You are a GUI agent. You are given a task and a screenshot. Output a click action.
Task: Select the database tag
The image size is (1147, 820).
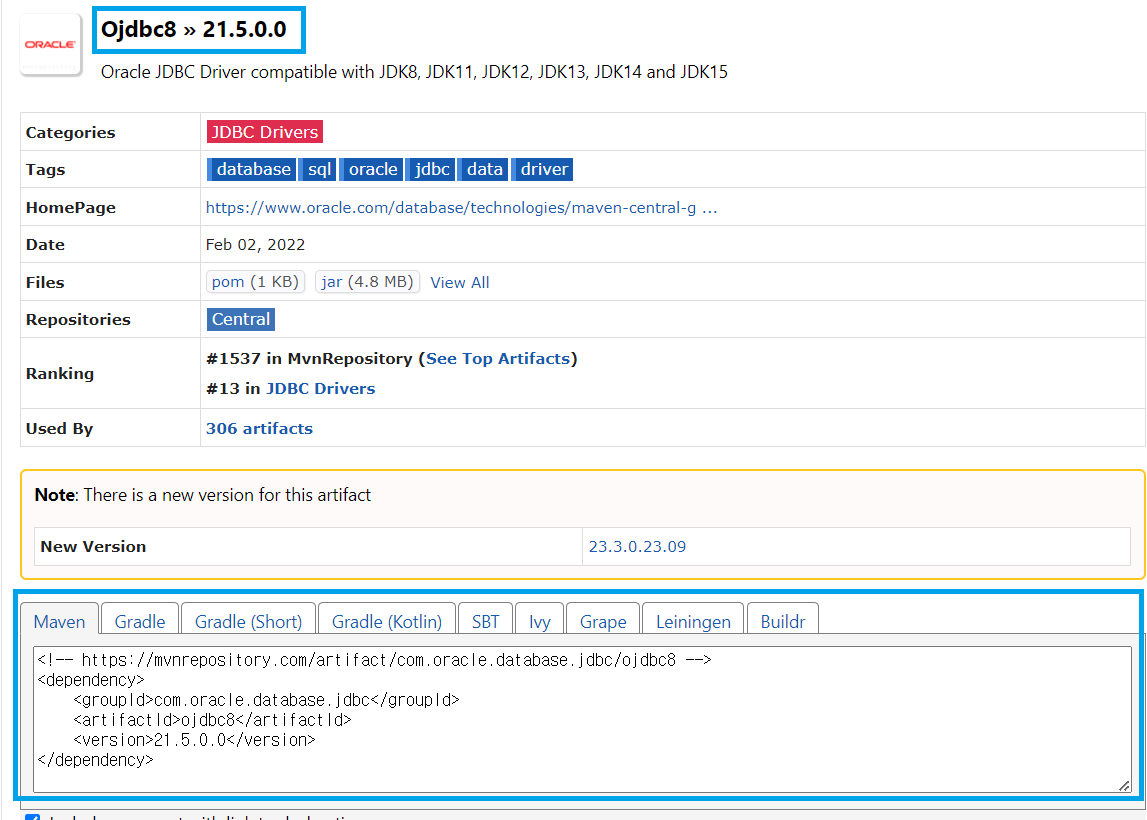[x=252, y=169]
